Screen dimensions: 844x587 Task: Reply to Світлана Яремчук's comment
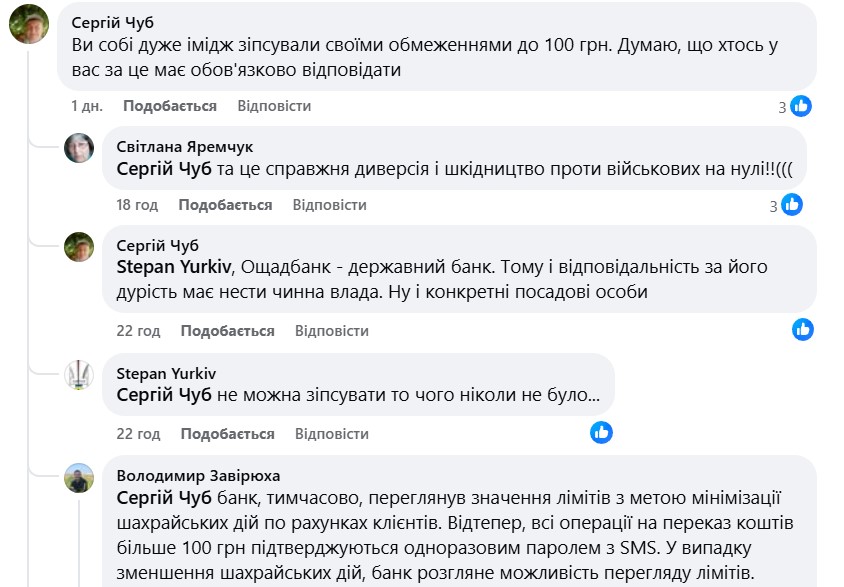[329, 205]
